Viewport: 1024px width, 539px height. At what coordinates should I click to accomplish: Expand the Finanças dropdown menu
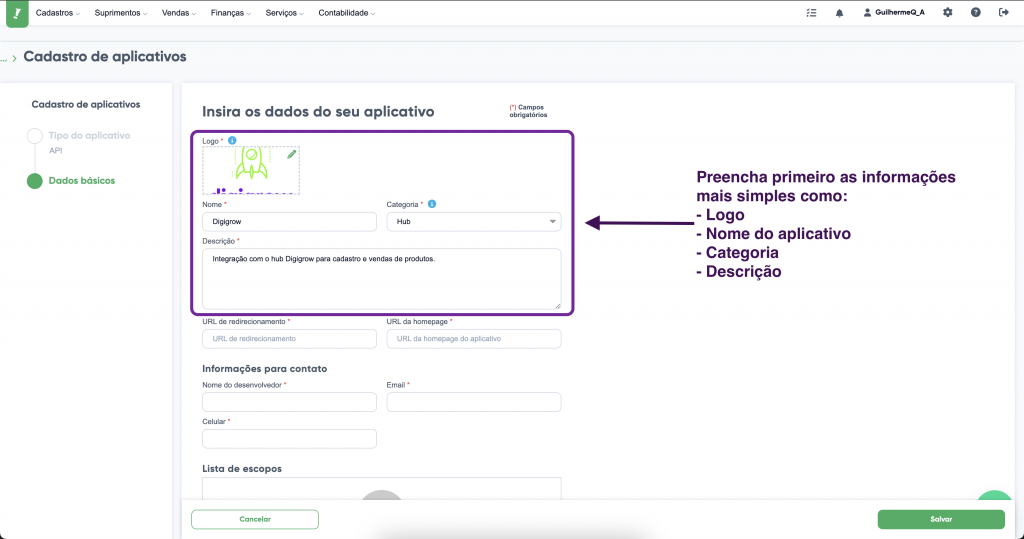click(232, 13)
